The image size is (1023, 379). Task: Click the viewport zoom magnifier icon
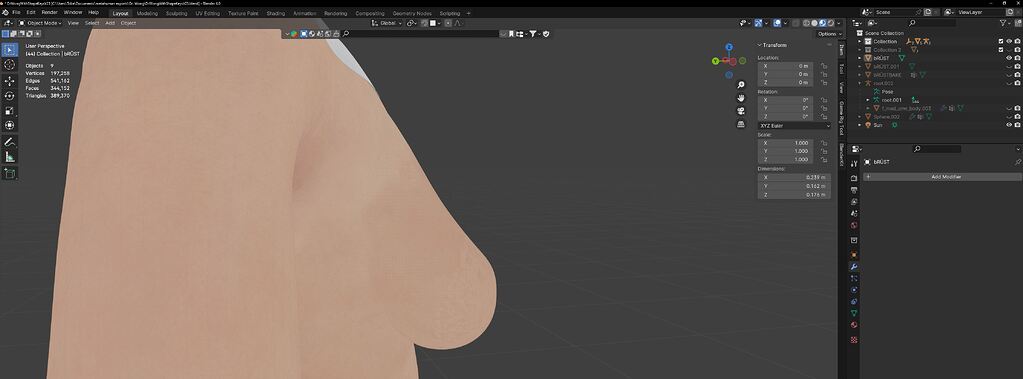[741, 85]
